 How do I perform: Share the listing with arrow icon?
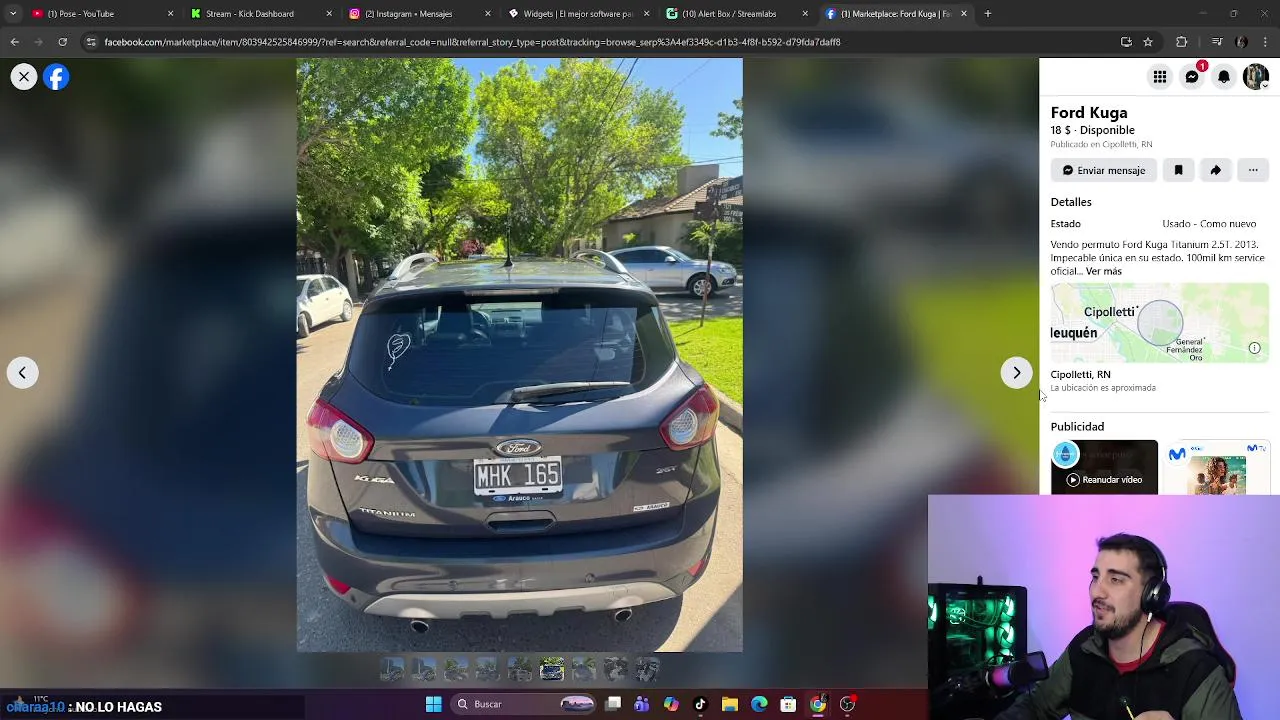pyautogui.click(x=1215, y=171)
